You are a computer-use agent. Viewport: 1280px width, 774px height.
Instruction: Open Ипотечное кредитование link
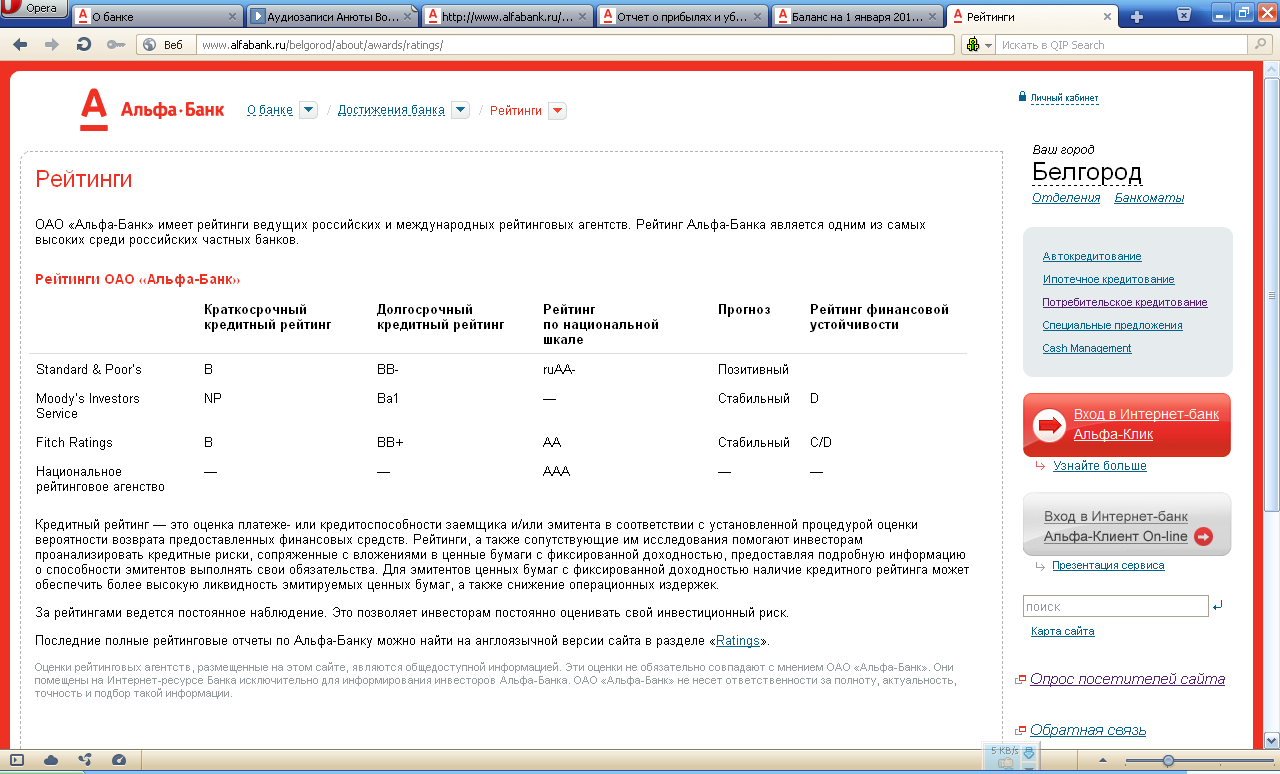[x=1108, y=279]
